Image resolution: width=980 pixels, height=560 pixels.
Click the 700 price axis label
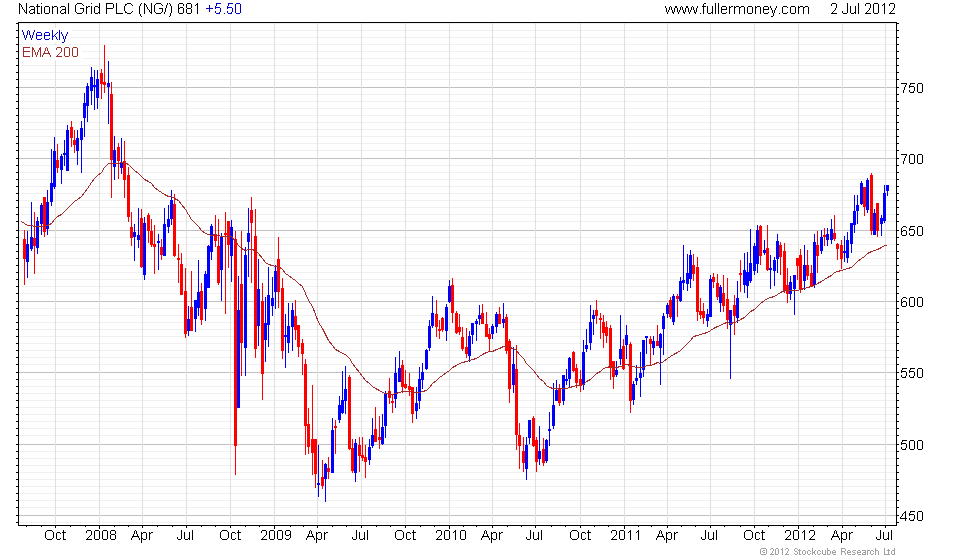point(912,159)
